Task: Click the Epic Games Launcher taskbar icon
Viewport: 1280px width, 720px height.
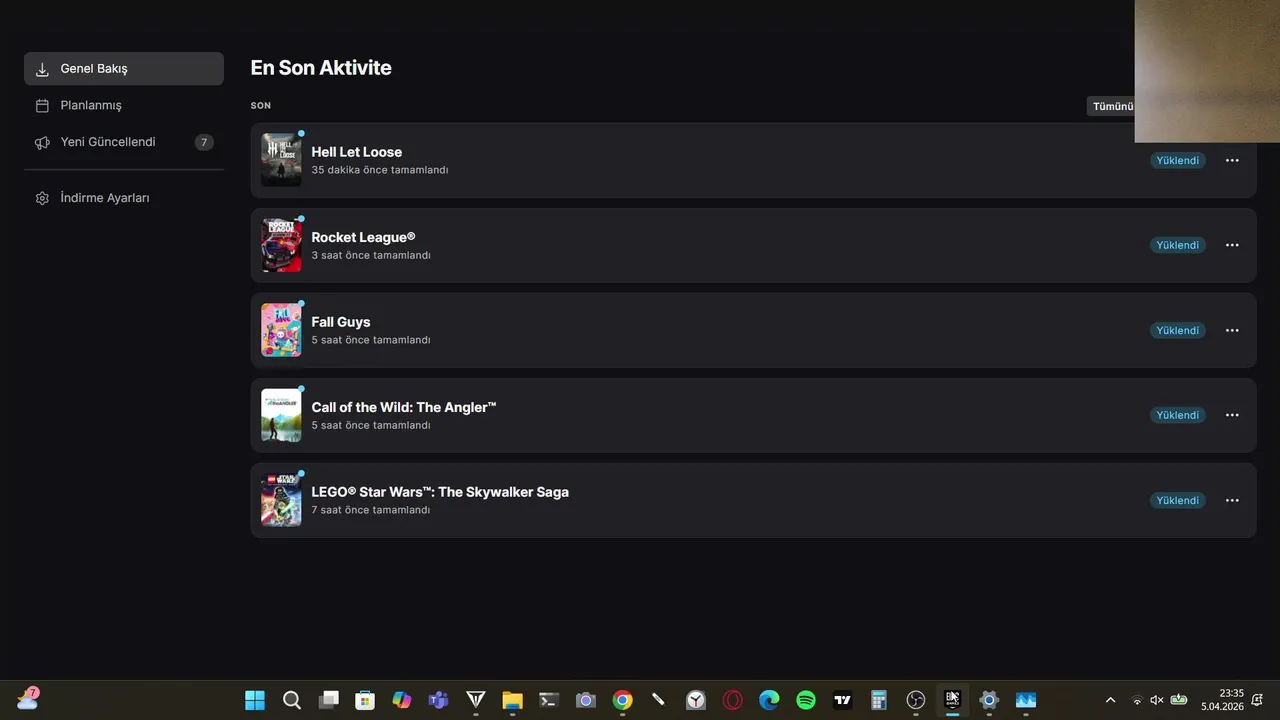Action: tap(953, 700)
